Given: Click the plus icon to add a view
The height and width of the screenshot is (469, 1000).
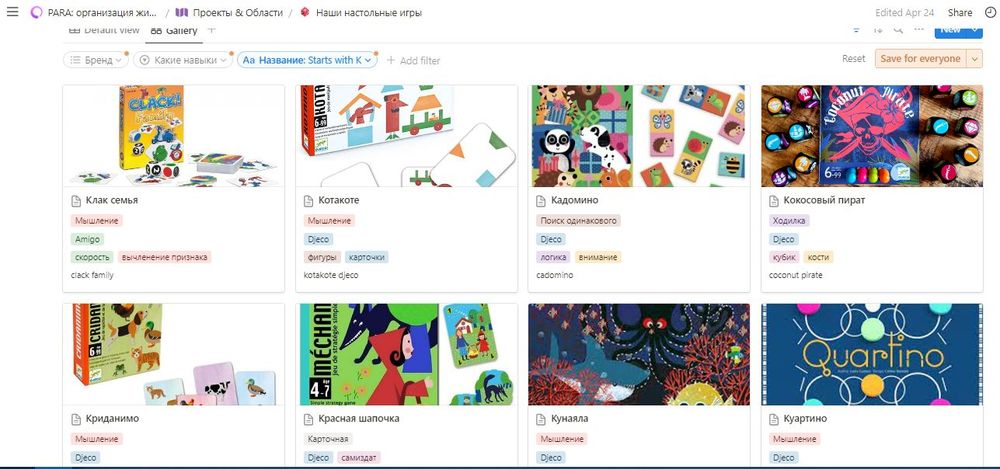Looking at the screenshot, I should [x=212, y=29].
